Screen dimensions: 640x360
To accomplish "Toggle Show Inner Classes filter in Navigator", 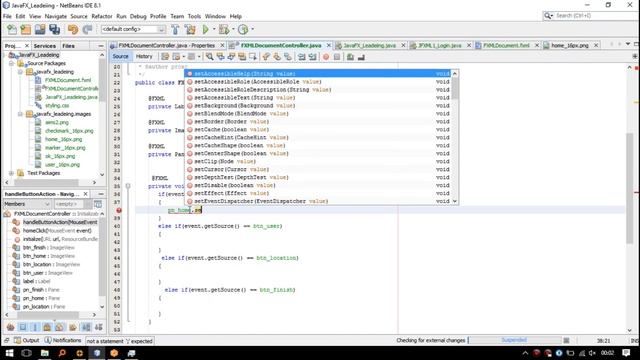I will 60,327.
